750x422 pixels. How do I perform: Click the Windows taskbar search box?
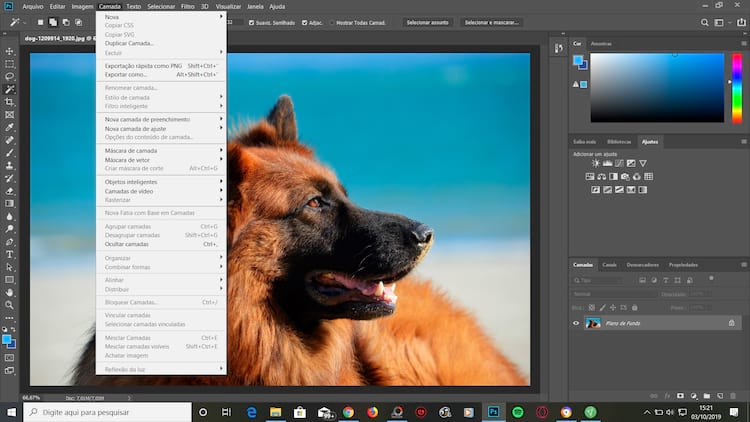click(107, 412)
